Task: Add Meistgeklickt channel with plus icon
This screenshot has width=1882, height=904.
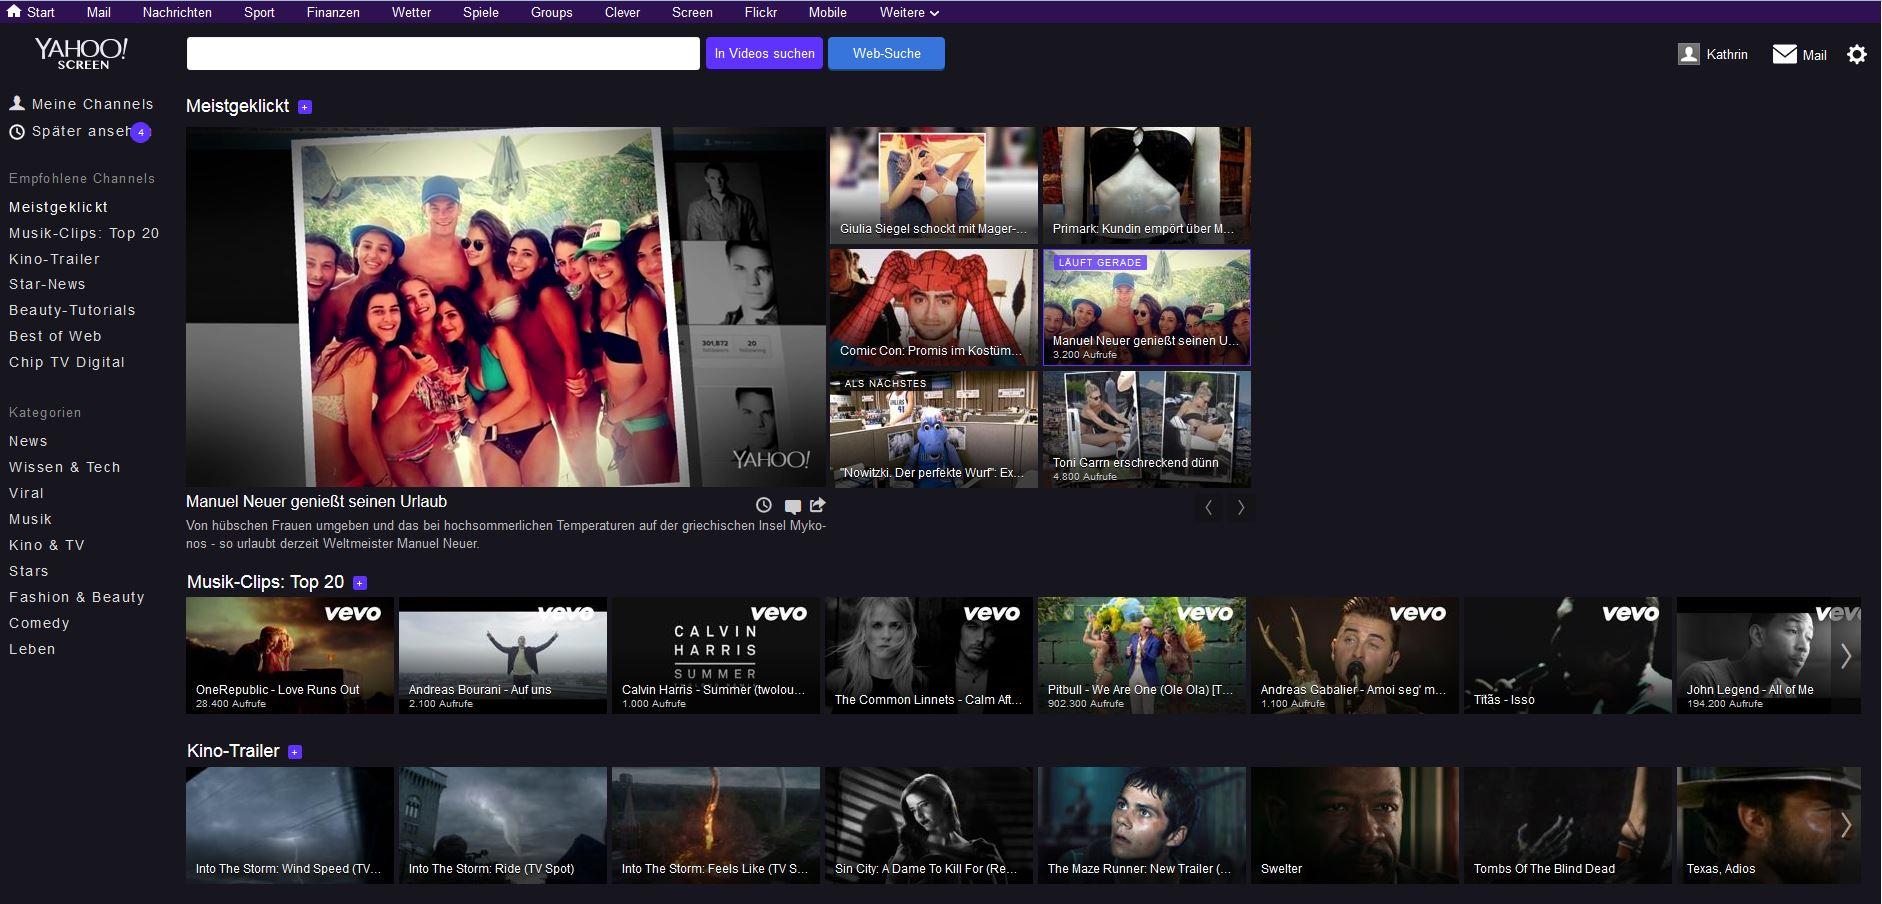Action: pos(305,107)
